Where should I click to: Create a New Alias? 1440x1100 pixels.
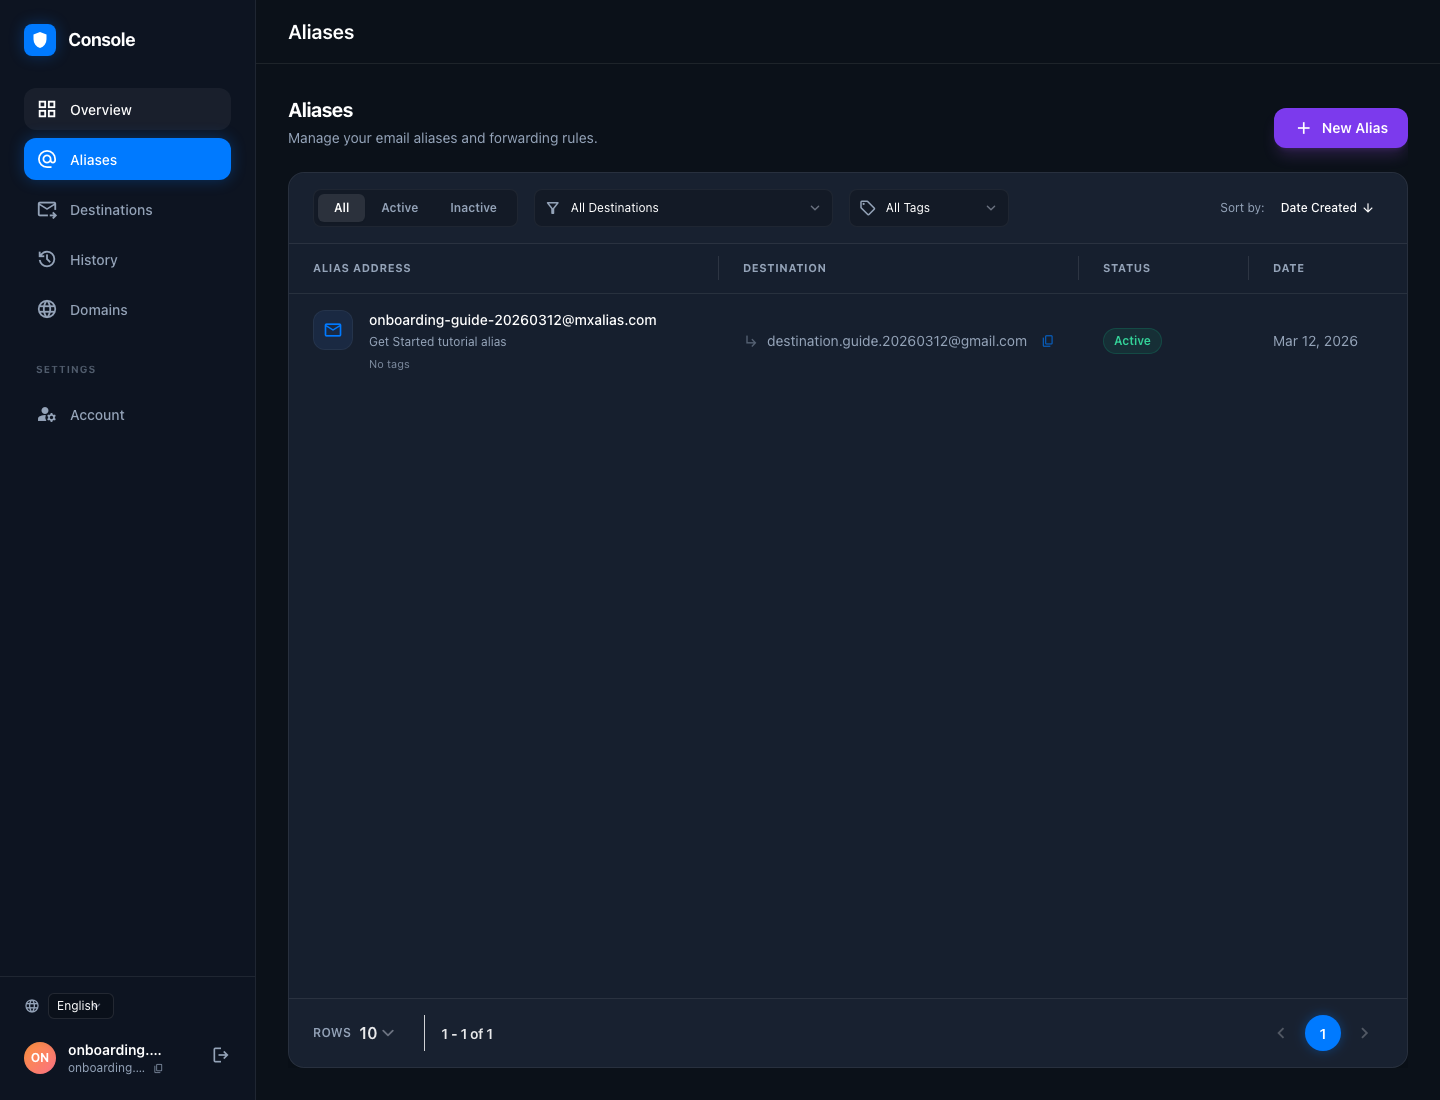(1340, 128)
